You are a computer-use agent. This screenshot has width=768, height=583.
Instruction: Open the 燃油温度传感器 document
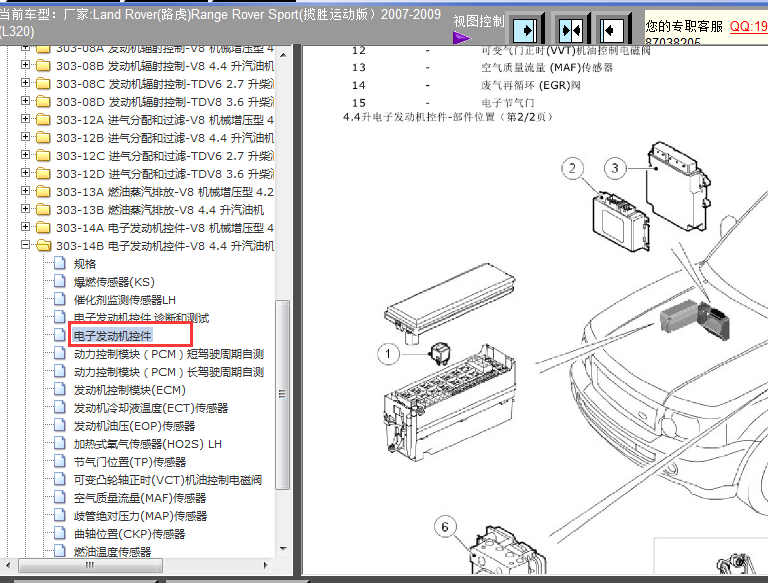click(x=112, y=552)
